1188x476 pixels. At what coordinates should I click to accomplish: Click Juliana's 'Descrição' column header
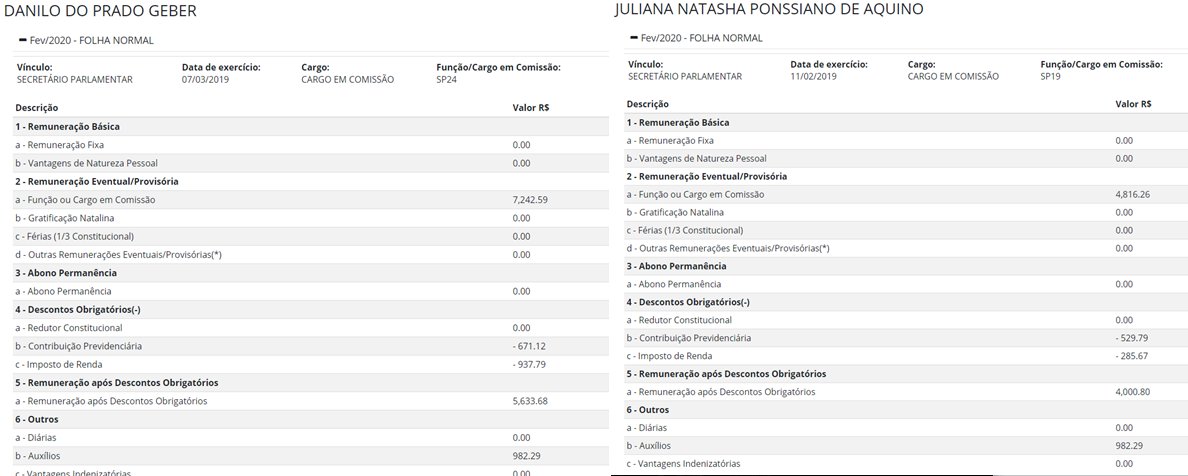(647, 104)
